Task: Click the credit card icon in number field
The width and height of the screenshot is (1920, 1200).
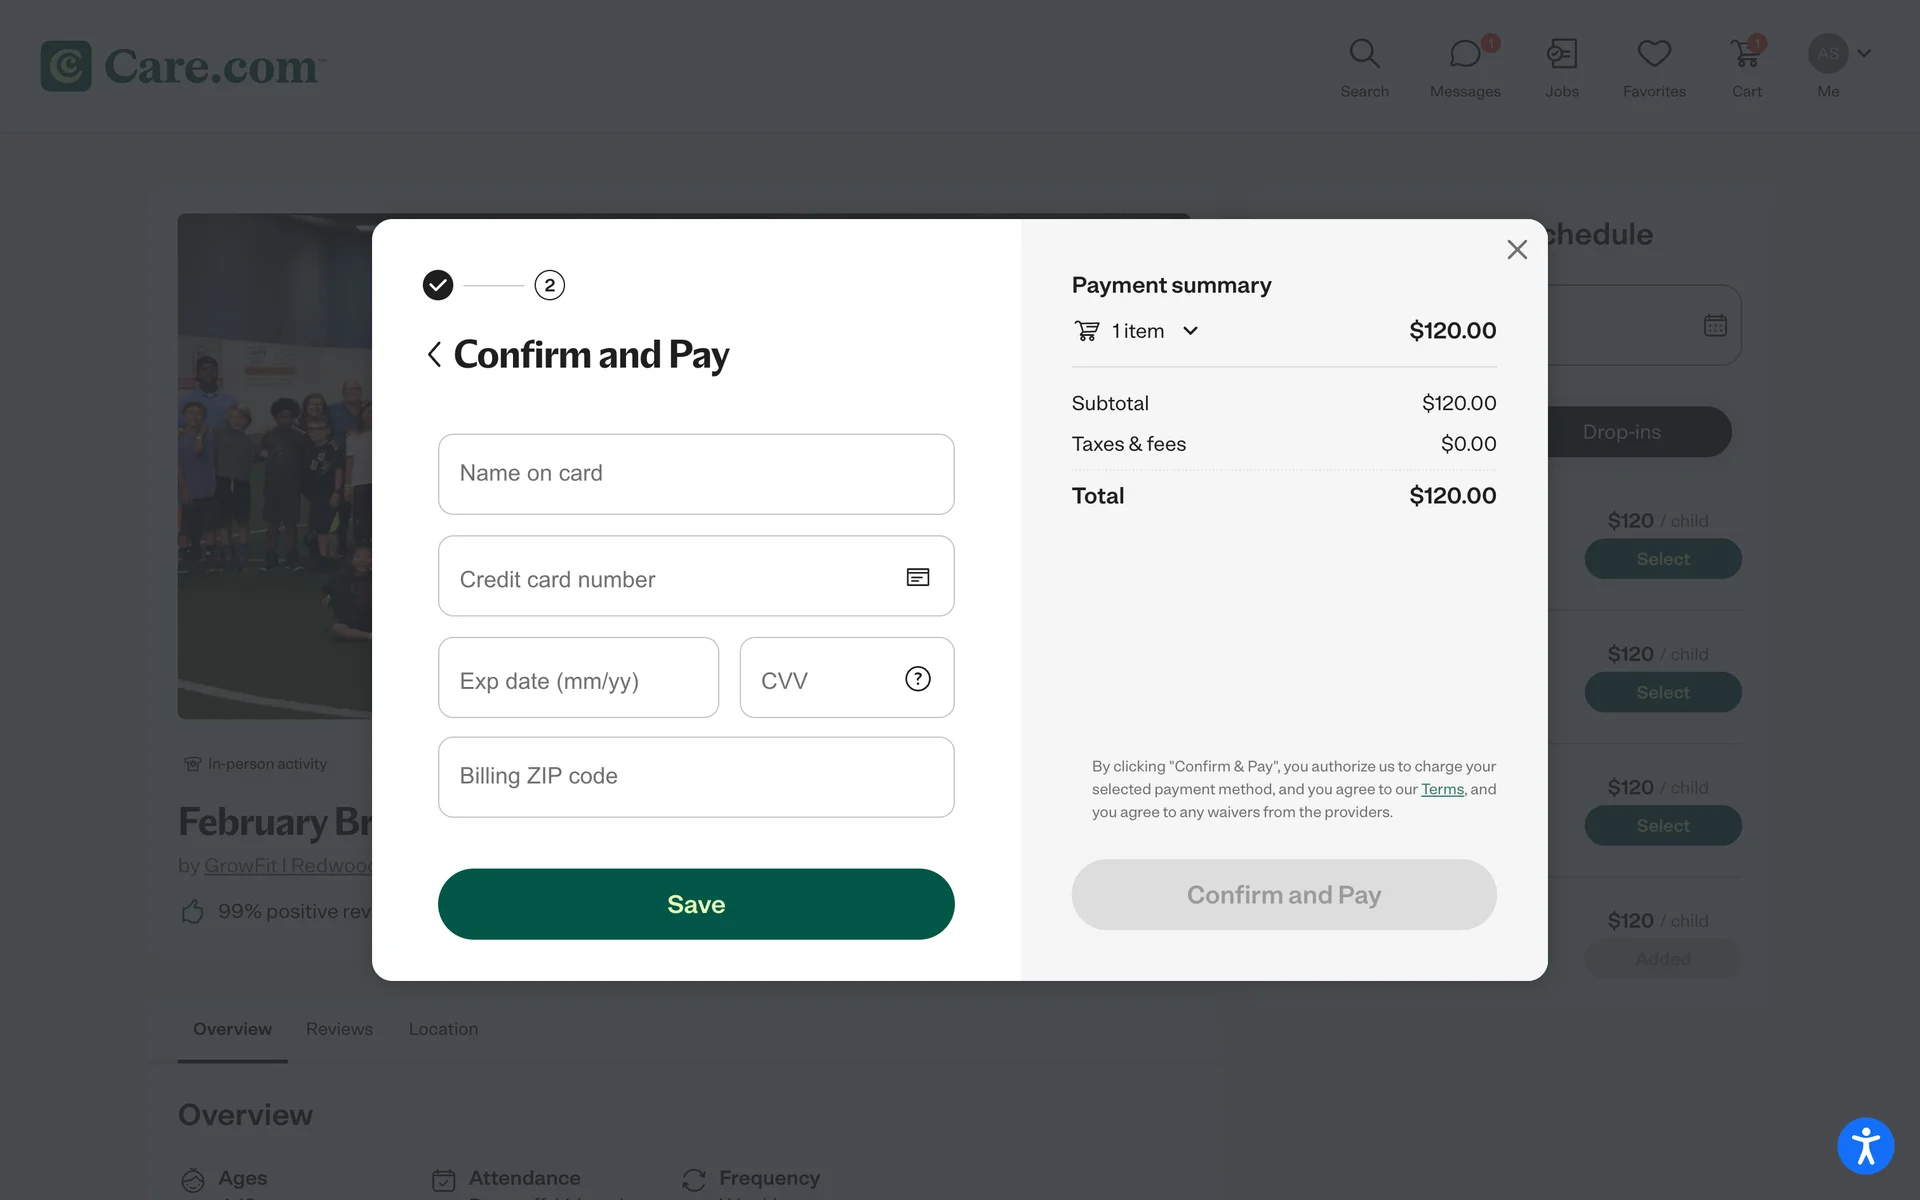Action: pyautogui.click(x=917, y=577)
